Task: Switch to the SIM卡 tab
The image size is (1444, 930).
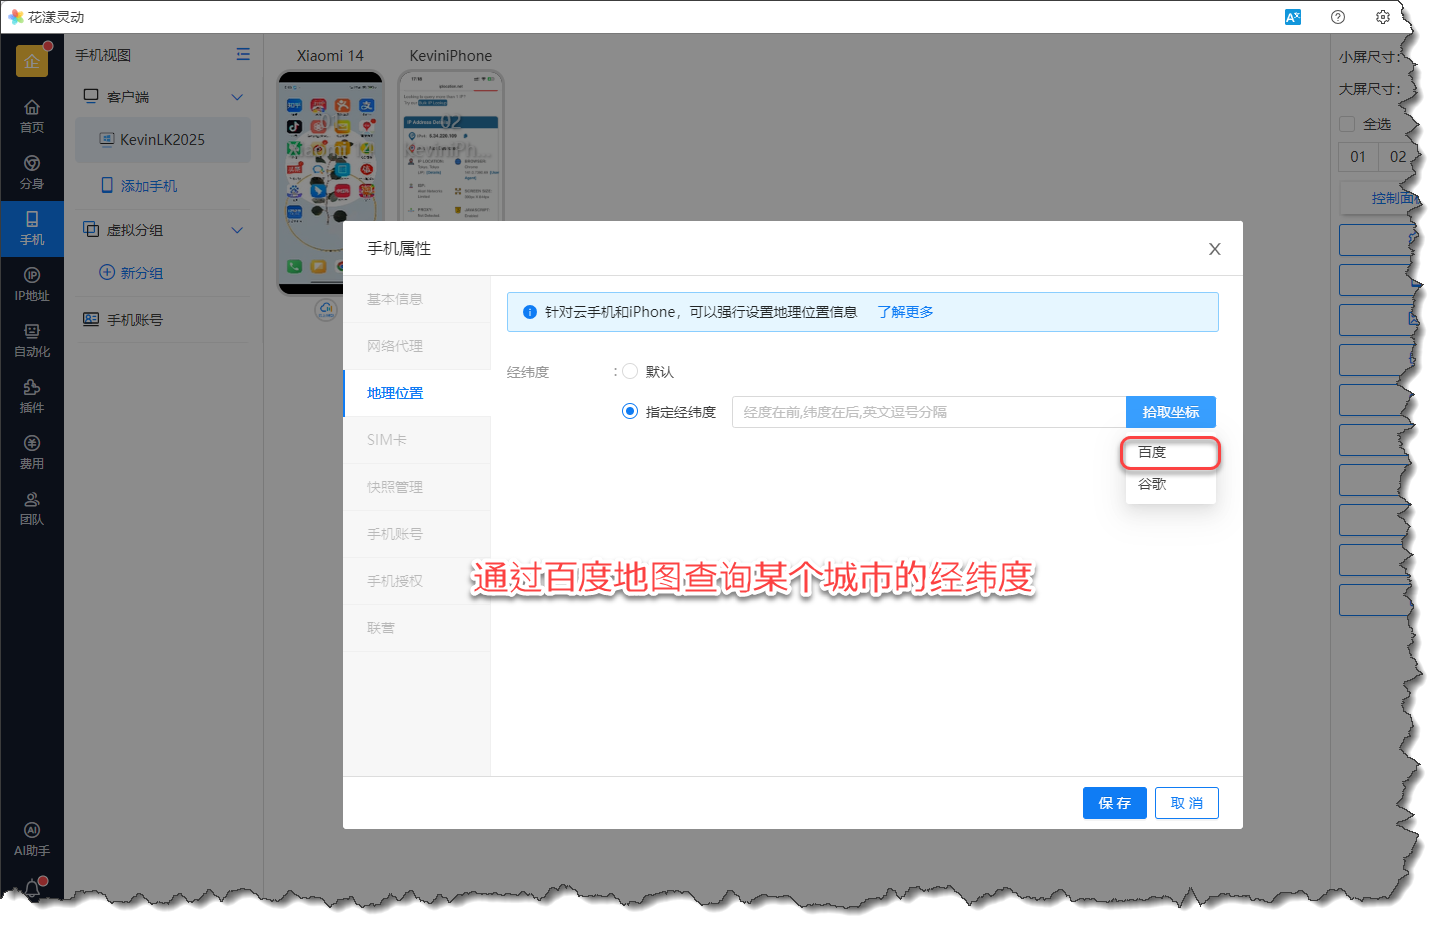Action: 387,440
